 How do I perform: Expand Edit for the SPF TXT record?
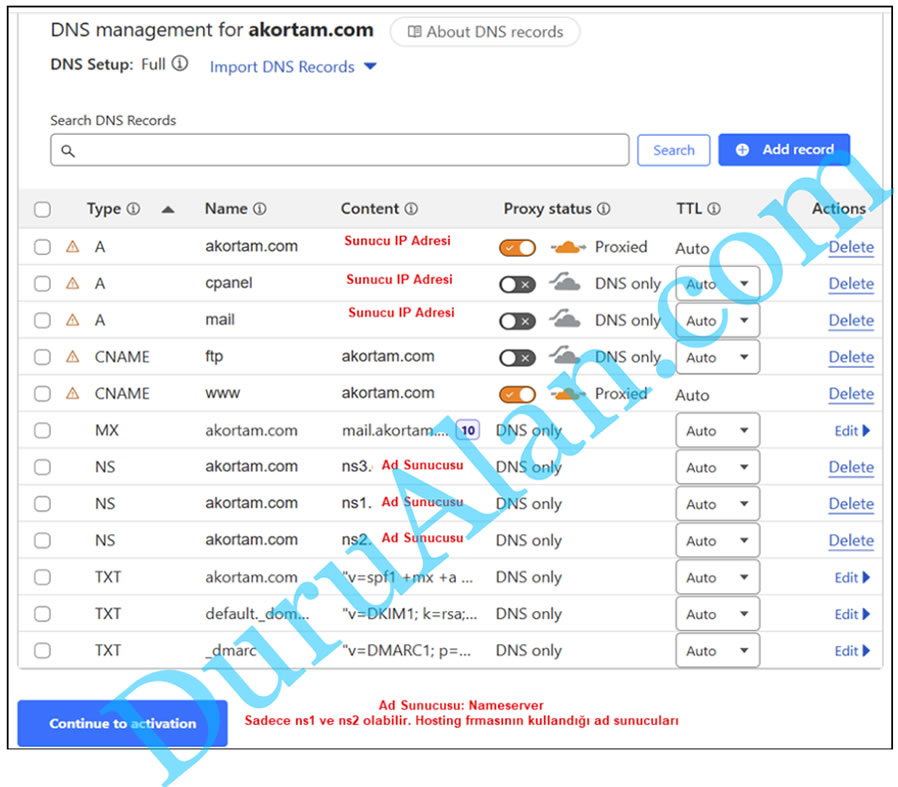852,577
